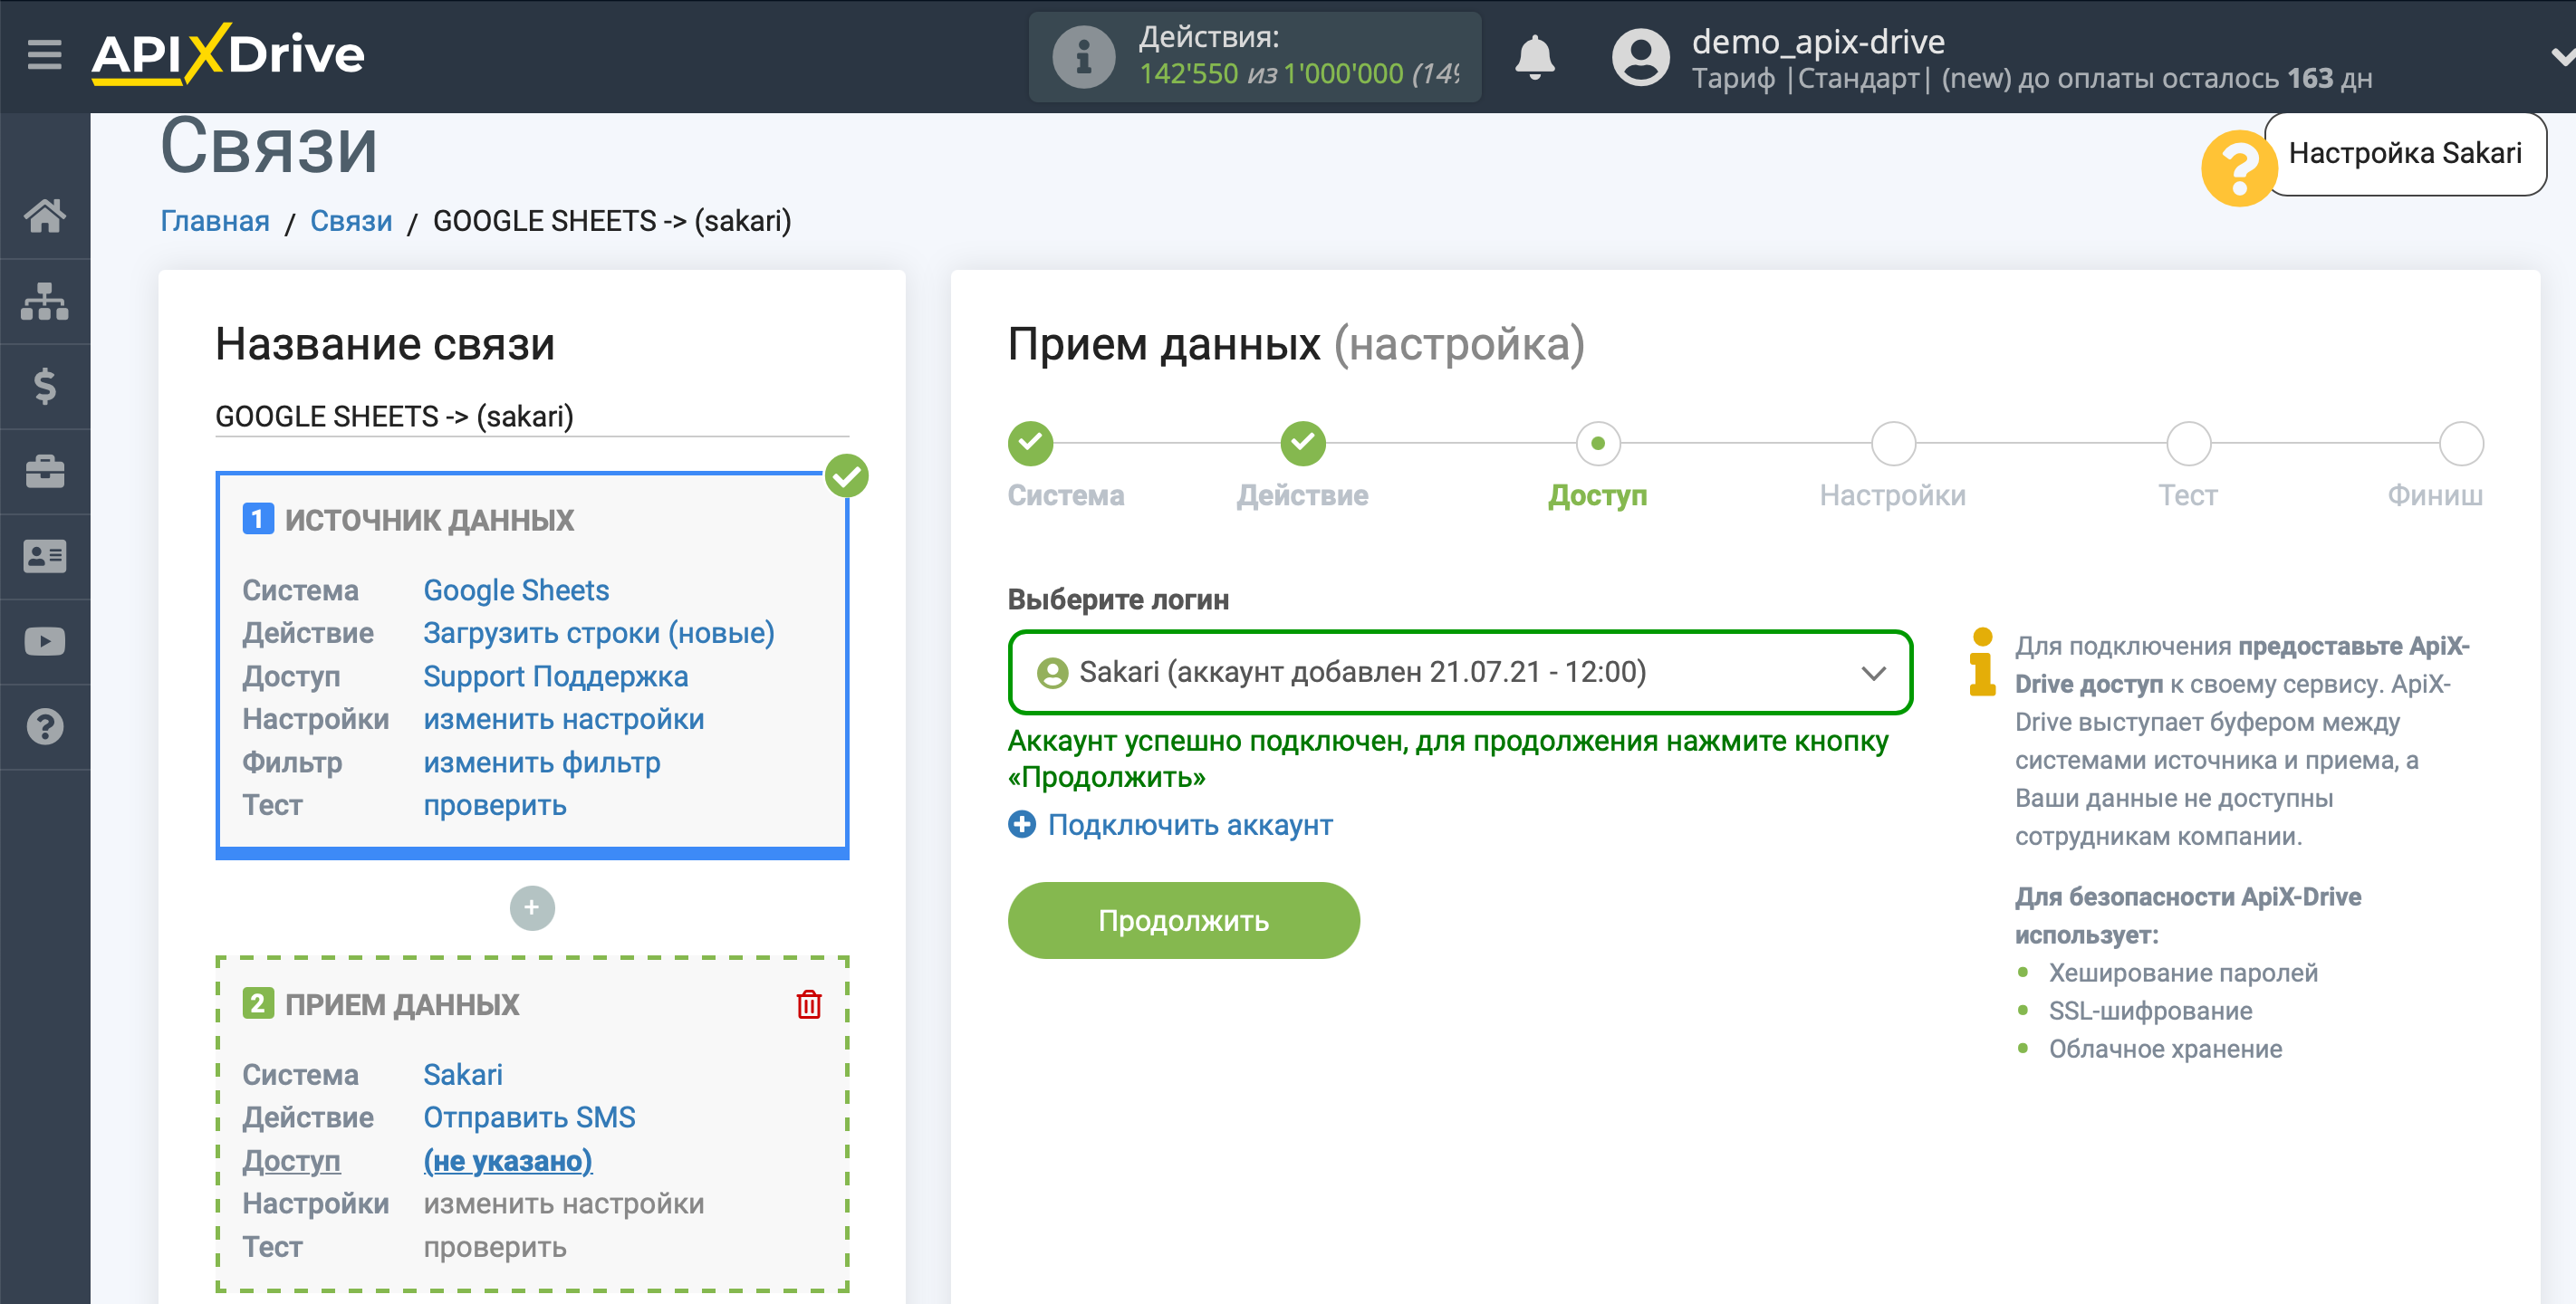Click the yellow info icon beside instructions
Screen dimensions: 2576x1304
click(x=1982, y=662)
